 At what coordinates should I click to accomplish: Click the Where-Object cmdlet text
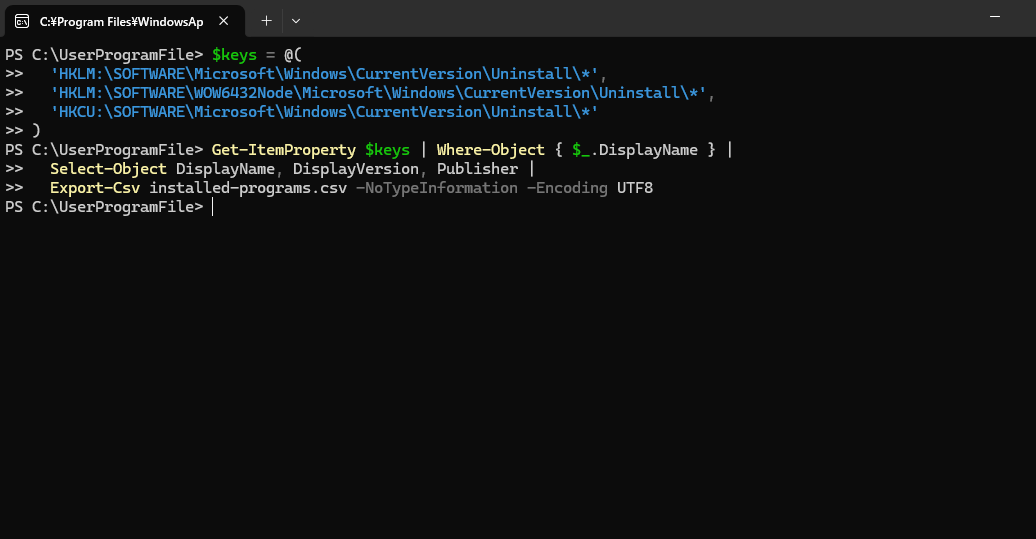tap(490, 150)
